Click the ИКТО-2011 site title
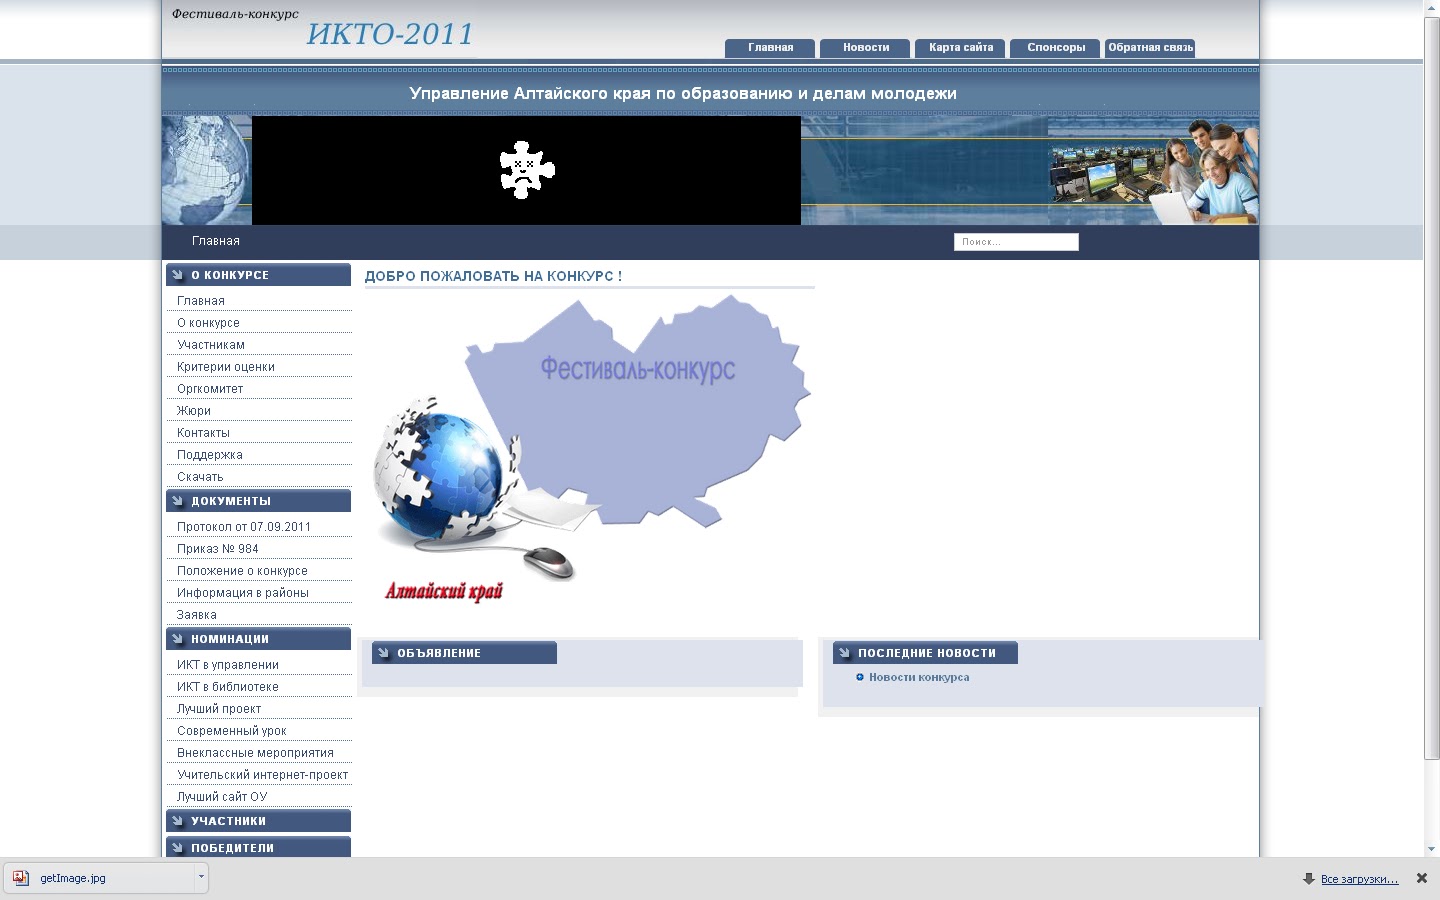 tap(390, 34)
